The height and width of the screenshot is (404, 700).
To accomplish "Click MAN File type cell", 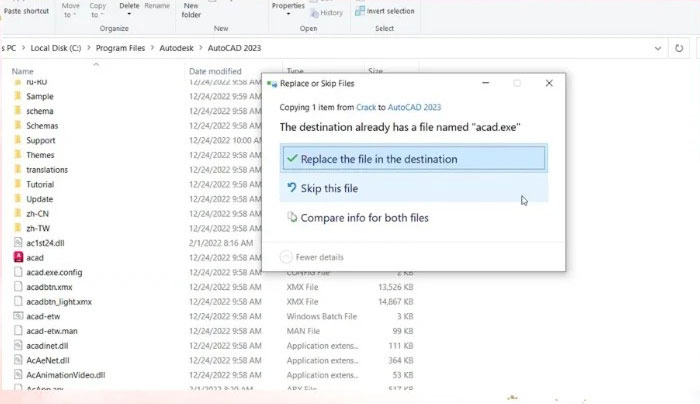I will tap(303, 331).
